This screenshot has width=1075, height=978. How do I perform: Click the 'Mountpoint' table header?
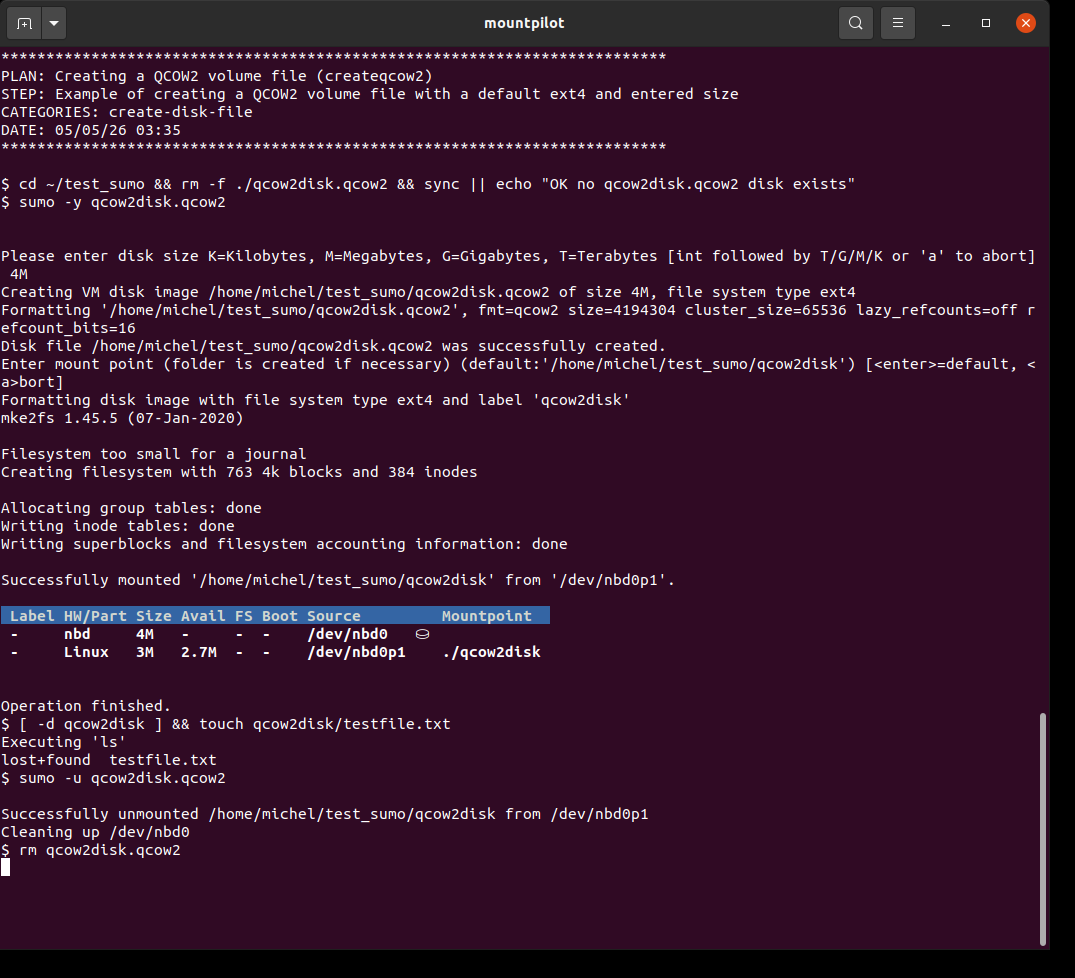click(487, 615)
